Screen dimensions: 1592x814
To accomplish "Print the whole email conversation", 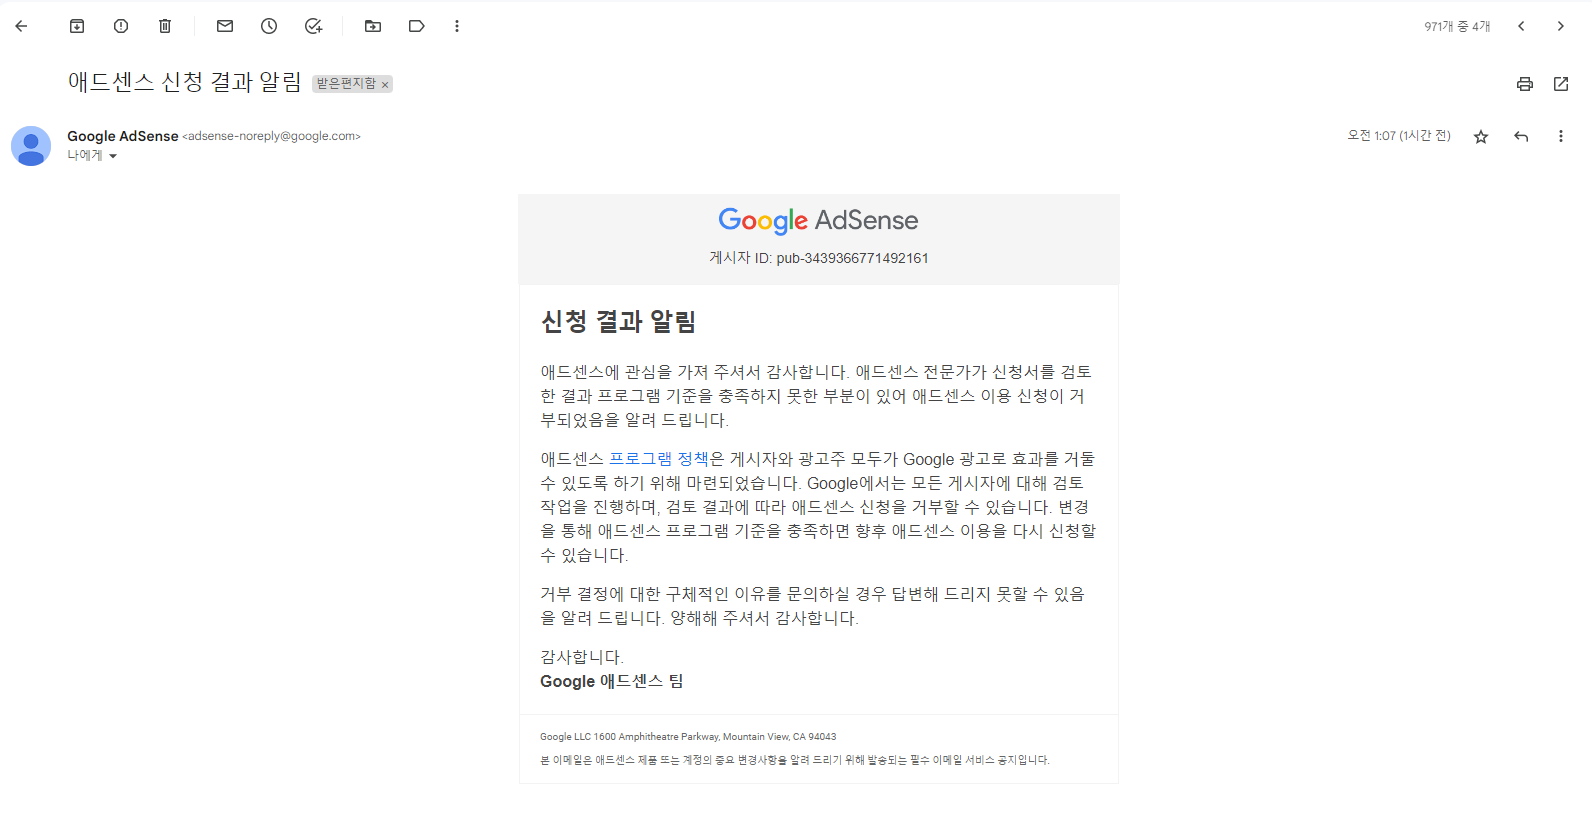I will 1525,84.
